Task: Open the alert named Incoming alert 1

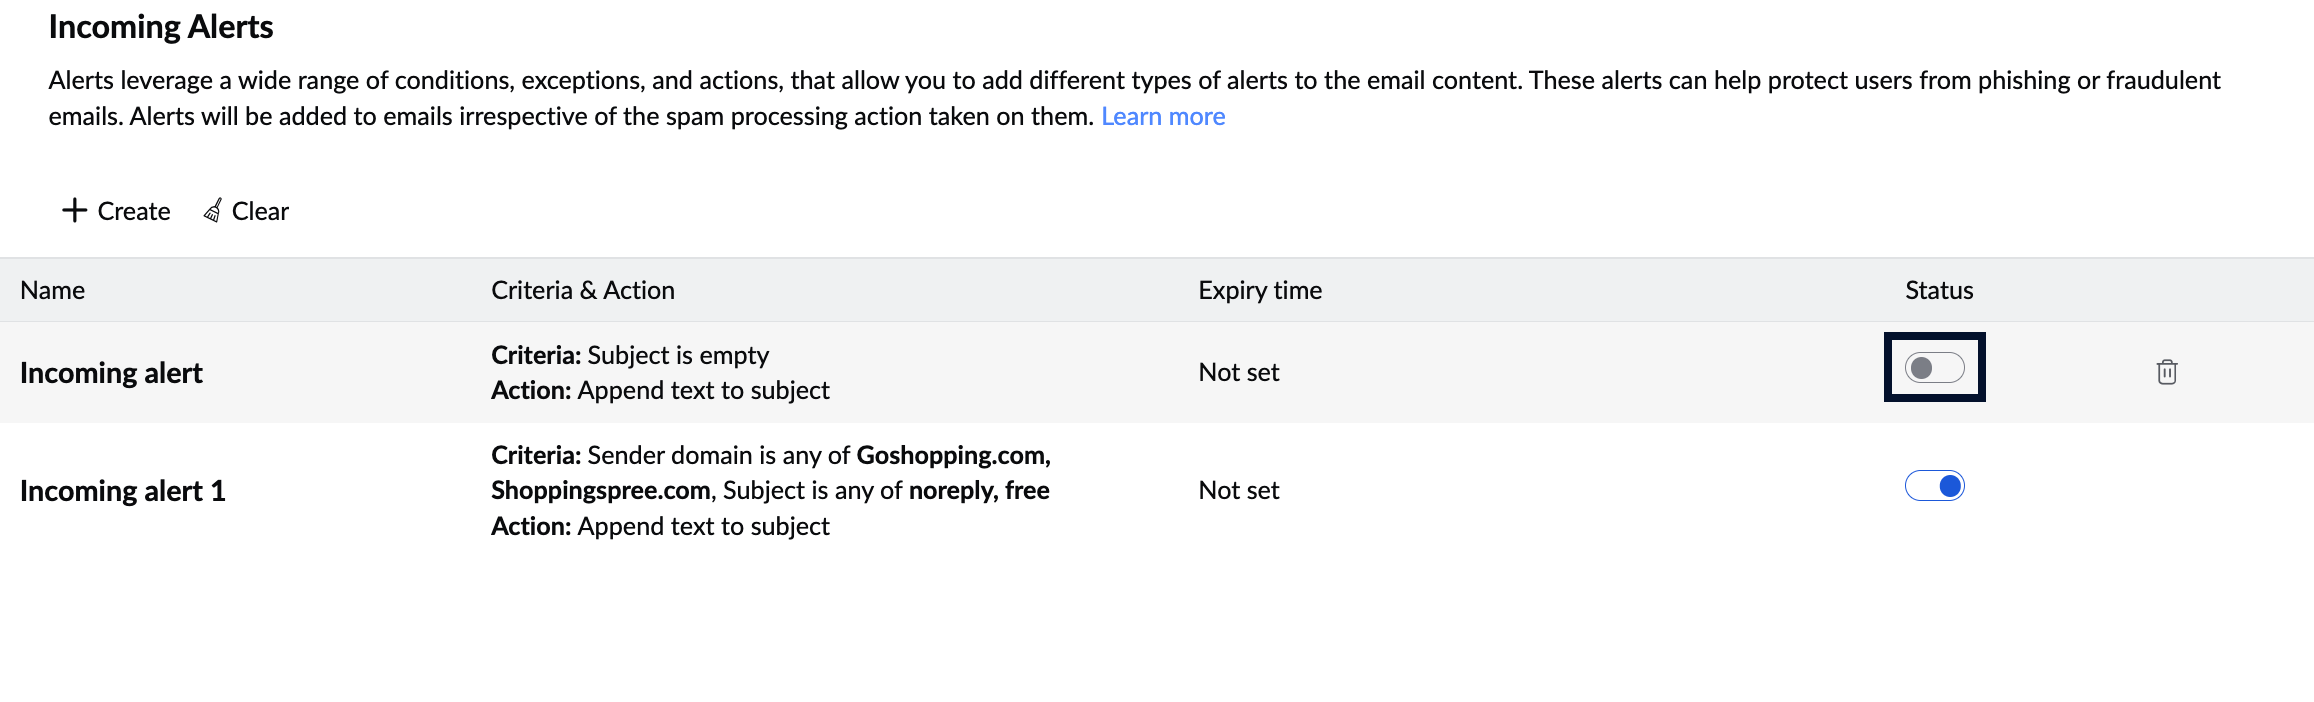Action: [x=122, y=491]
